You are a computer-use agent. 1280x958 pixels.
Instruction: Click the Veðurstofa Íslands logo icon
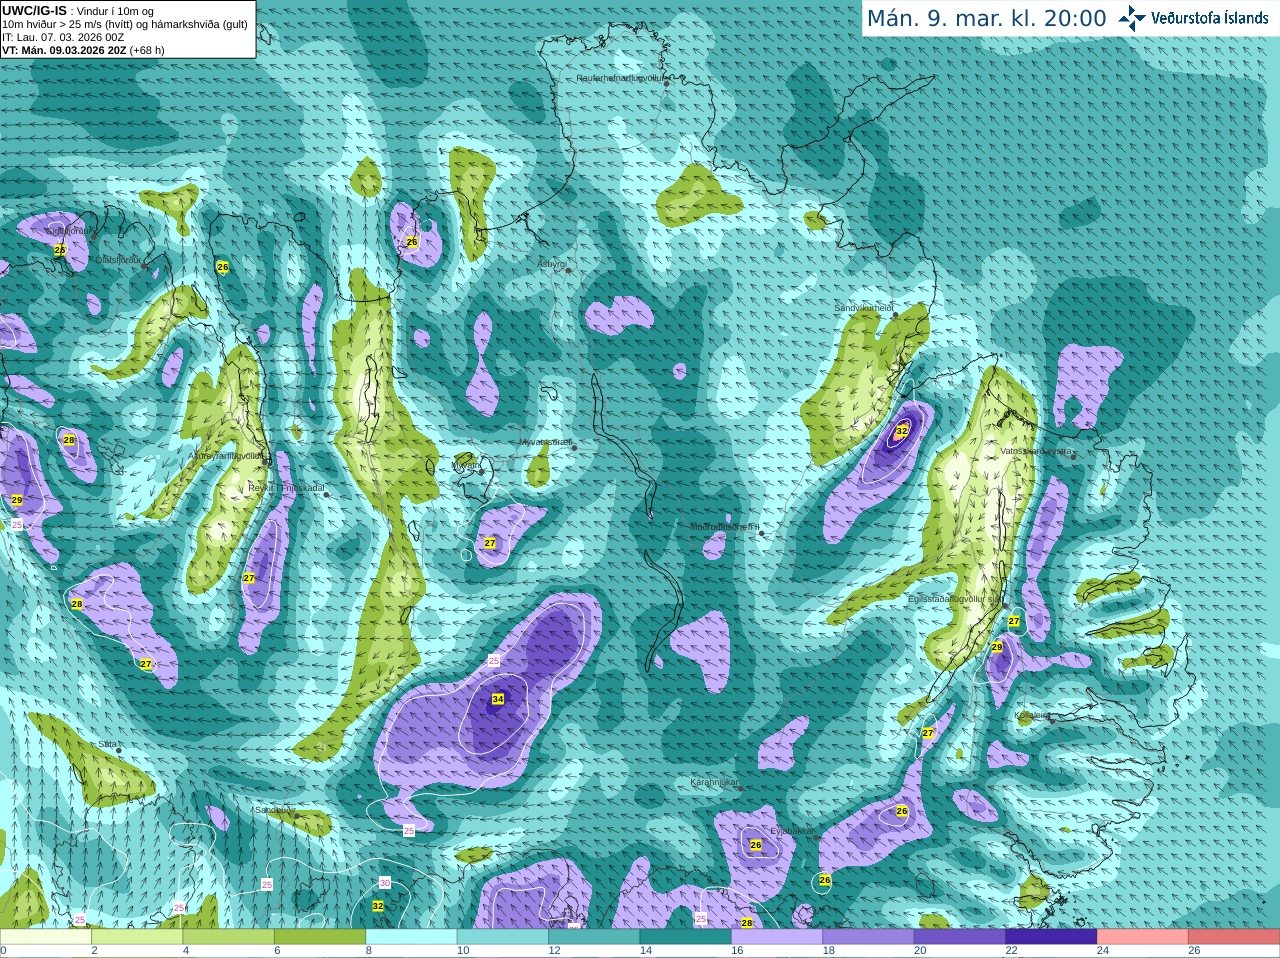tap(1132, 18)
